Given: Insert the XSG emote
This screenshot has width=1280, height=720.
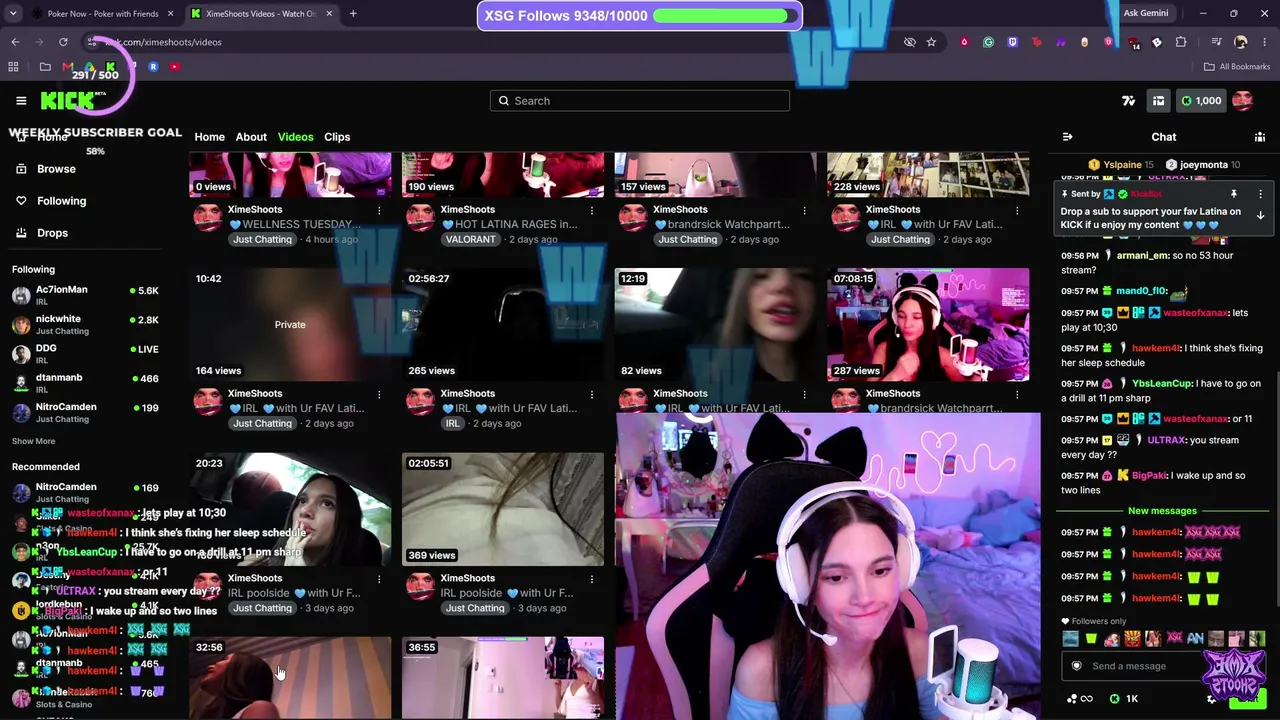Looking at the screenshot, I should coord(1174,638).
